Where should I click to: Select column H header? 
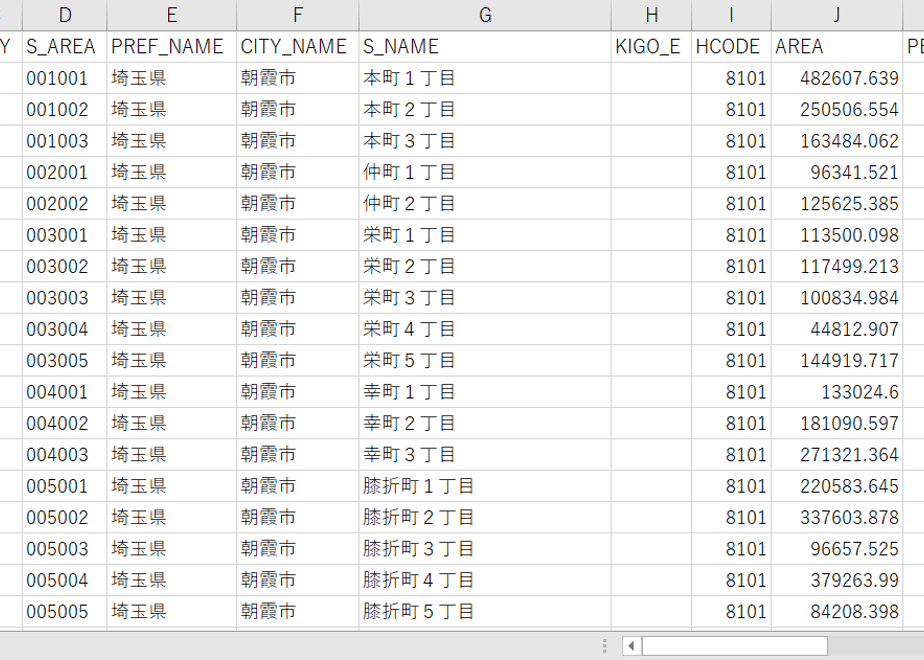tap(651, 15)
